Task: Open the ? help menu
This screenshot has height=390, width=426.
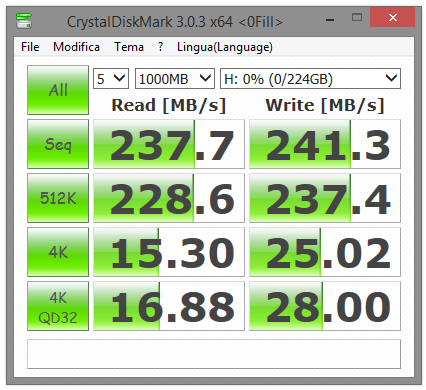Action: click(x=161, y=47)
